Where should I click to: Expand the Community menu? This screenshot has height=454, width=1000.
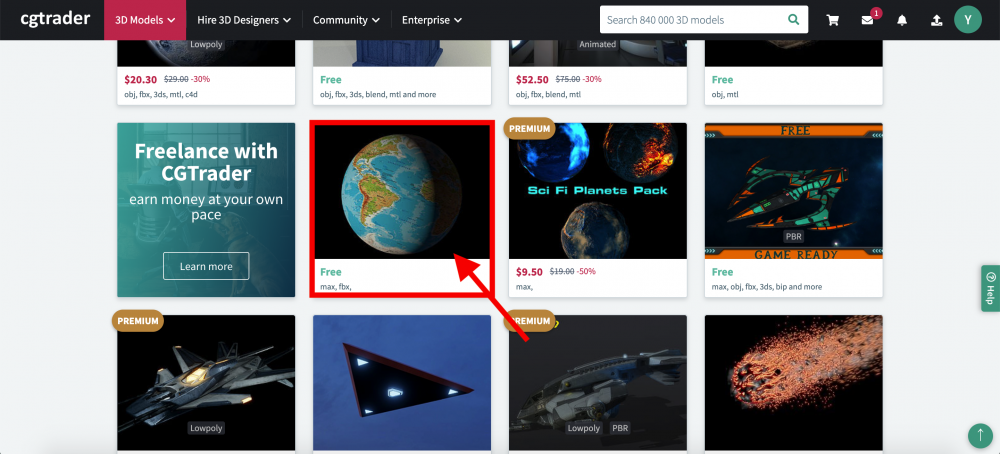[346, 20]
